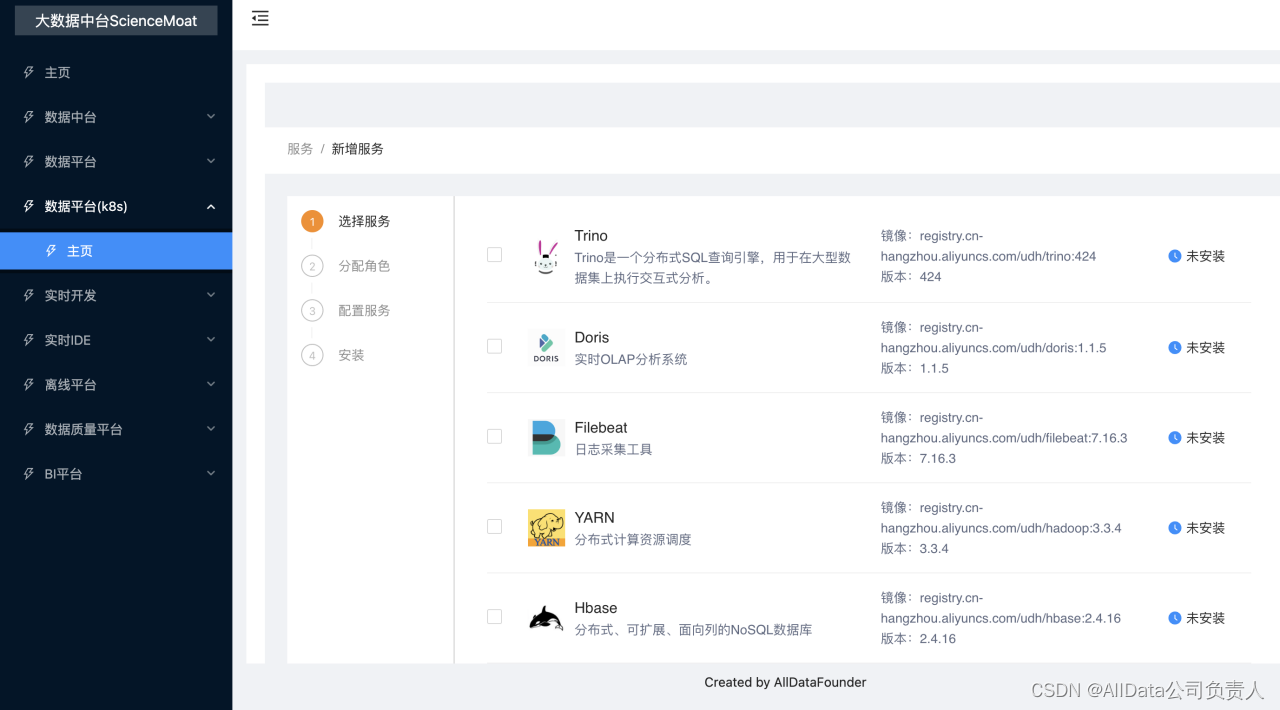Viewport: 1280px width, 710px height.
Task: Click 版本：1.1.5 text for Doris
Action: click(x=915, y=368)
